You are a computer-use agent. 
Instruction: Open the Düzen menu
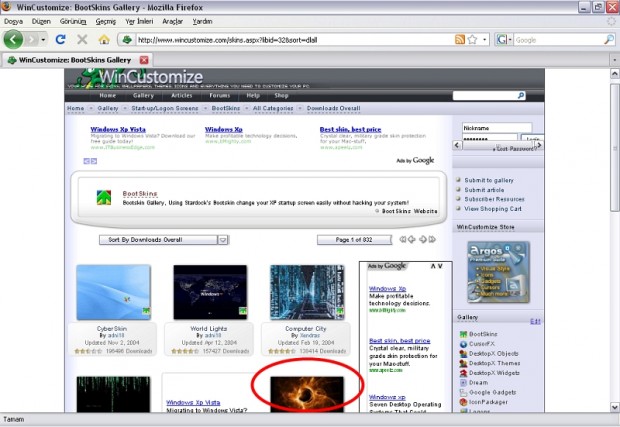click(x=41, y=21)
